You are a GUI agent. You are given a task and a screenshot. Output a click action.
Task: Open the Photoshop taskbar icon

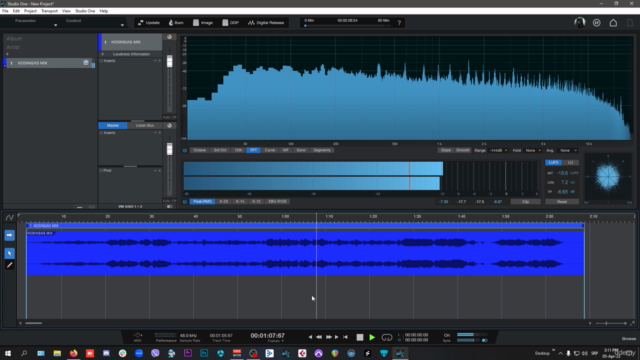[x=204, y=353]
